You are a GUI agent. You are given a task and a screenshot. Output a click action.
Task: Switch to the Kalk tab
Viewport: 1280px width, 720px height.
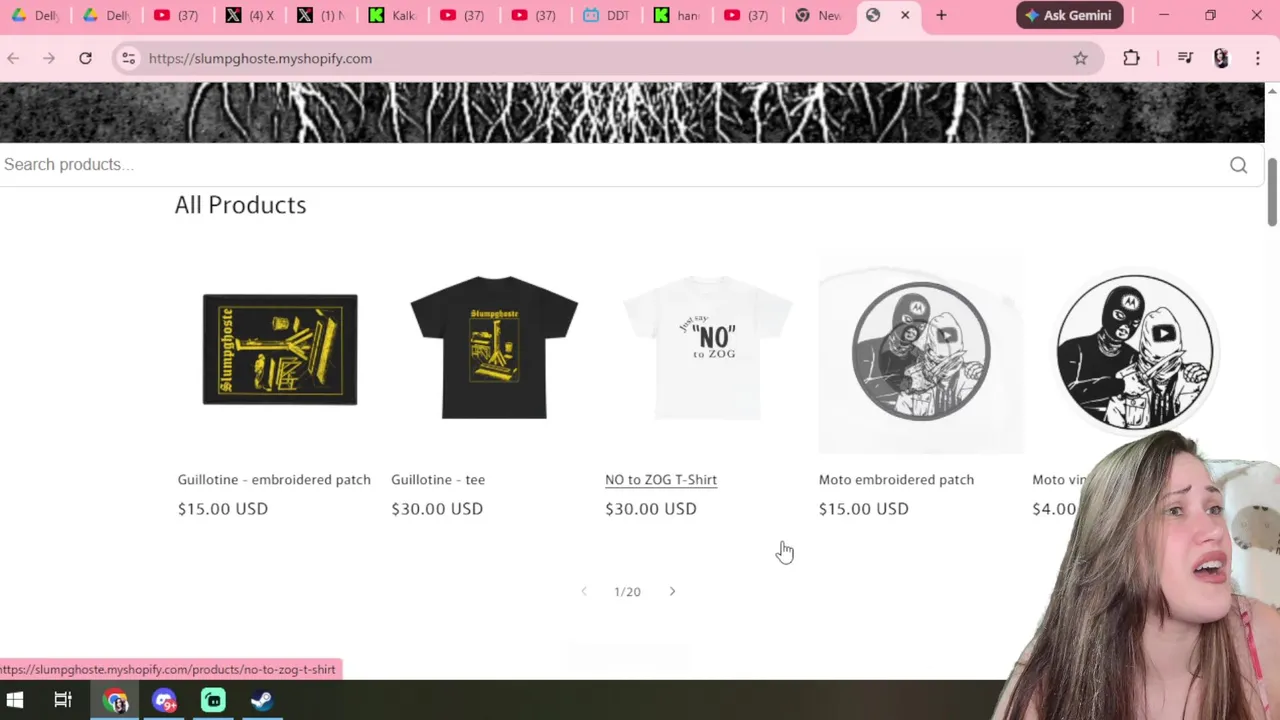point(391,15)
